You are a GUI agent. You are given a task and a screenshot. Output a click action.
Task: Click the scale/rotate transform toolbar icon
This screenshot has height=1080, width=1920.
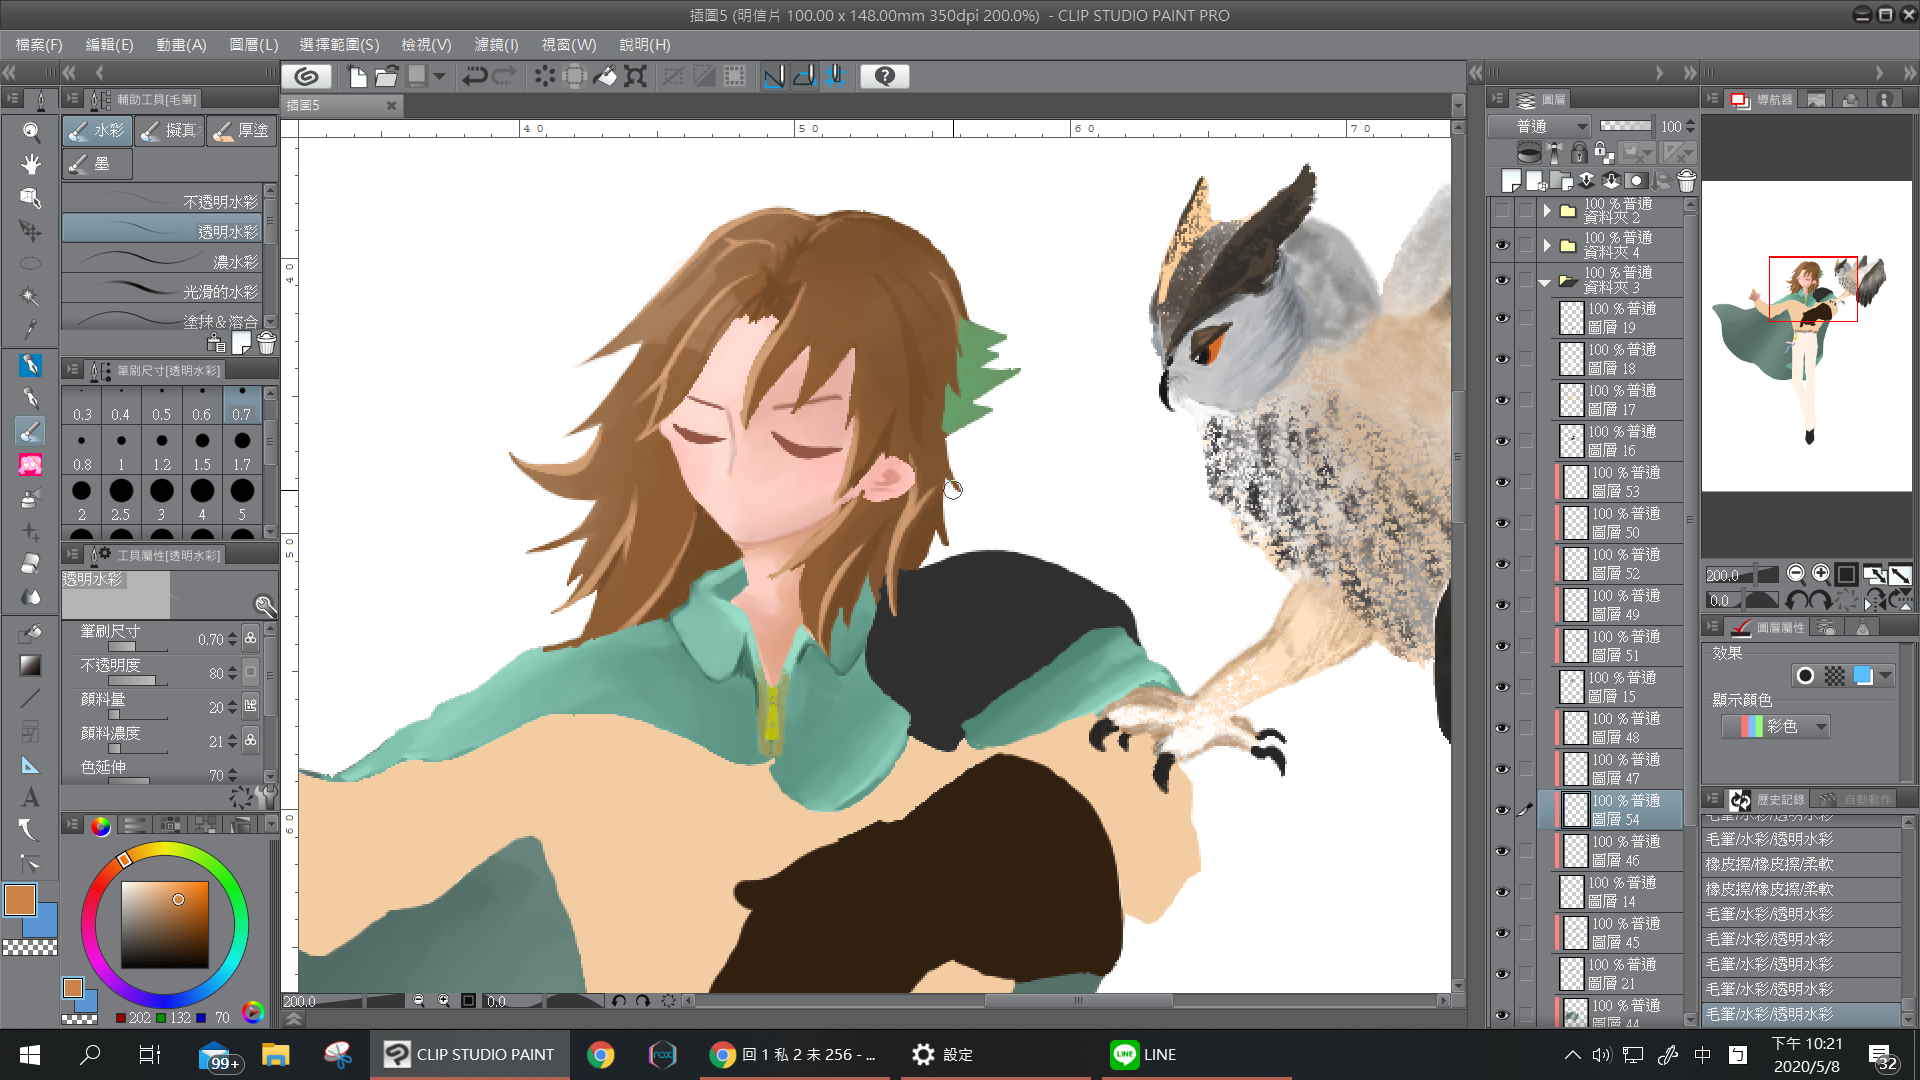point(635,76)
